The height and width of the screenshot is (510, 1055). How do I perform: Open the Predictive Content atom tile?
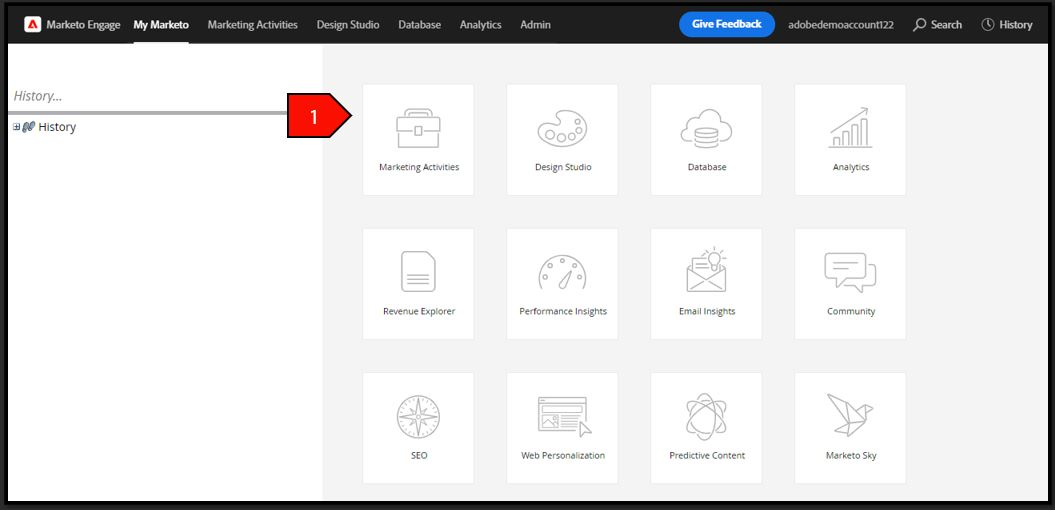706,428
